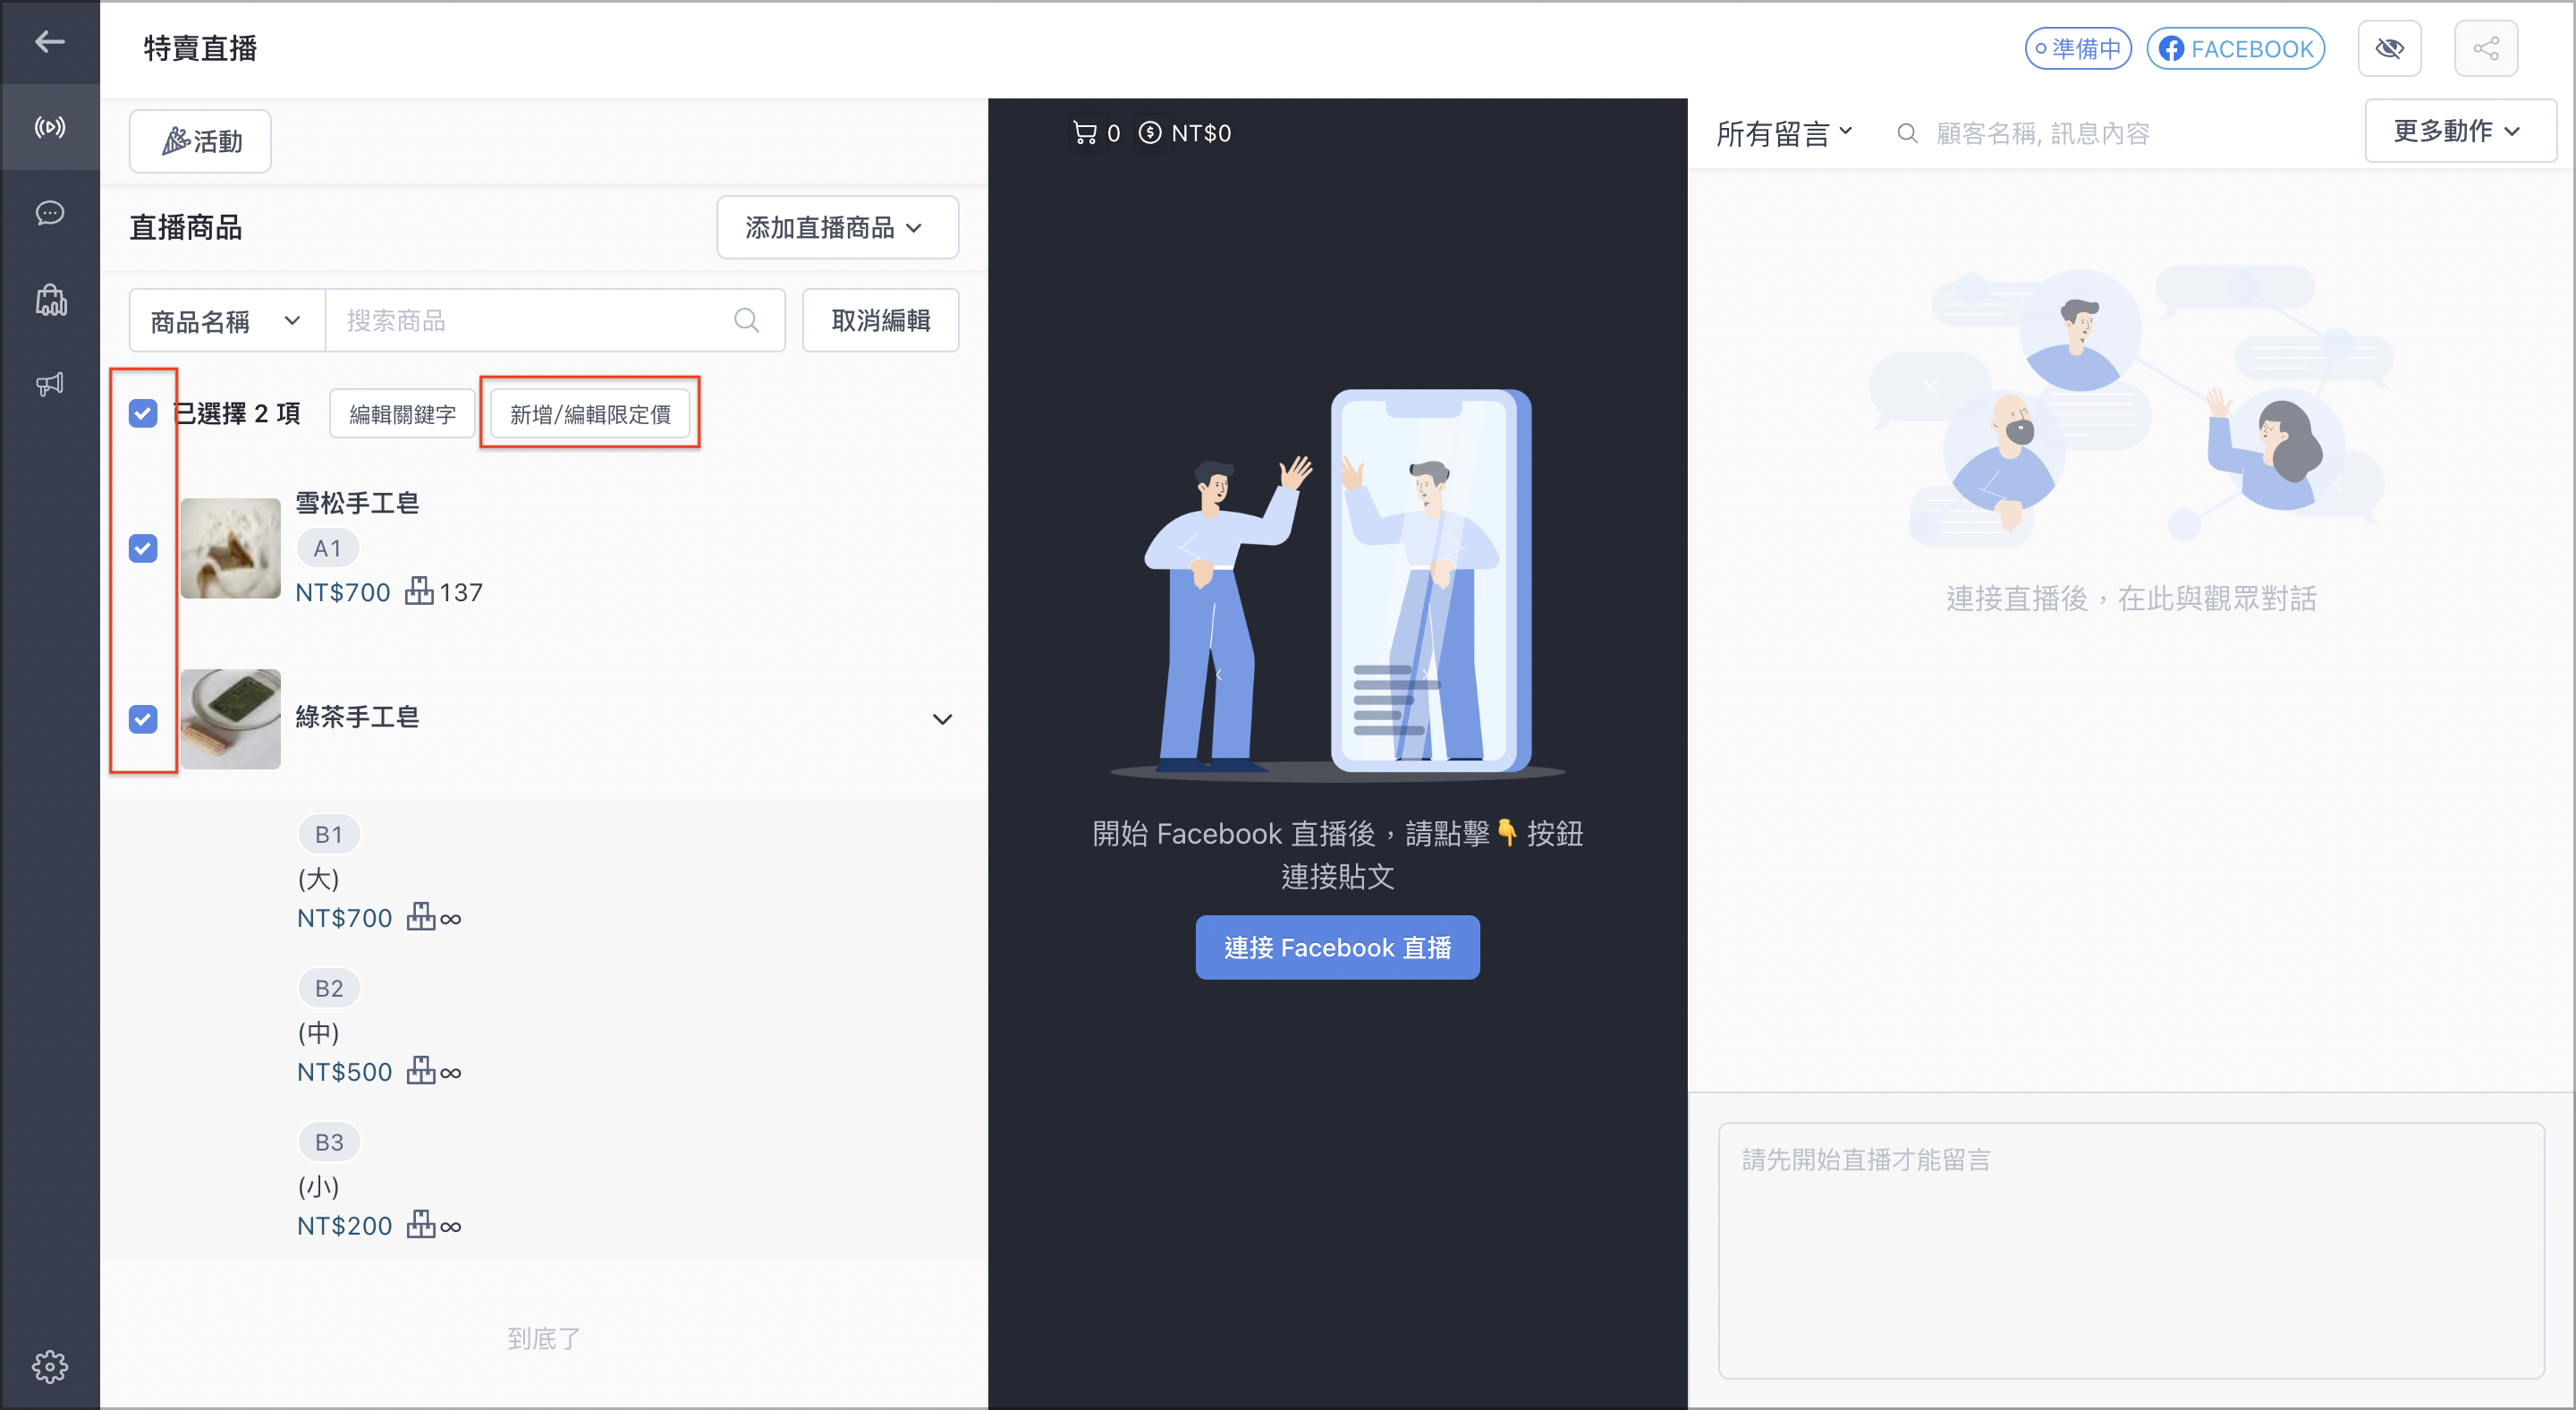This screenshot has height=1410, width=2576.
Task: Click the stock icon for variant (大)
Action: (x=421, y=918)
